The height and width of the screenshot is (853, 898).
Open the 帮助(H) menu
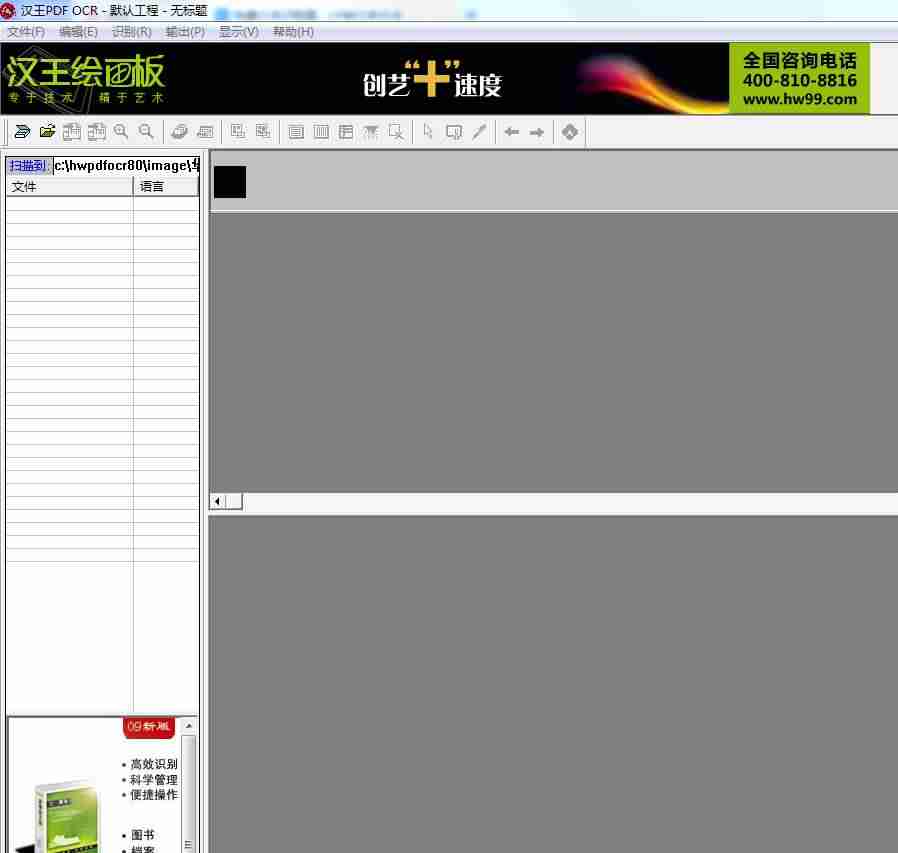pos(293,32)
